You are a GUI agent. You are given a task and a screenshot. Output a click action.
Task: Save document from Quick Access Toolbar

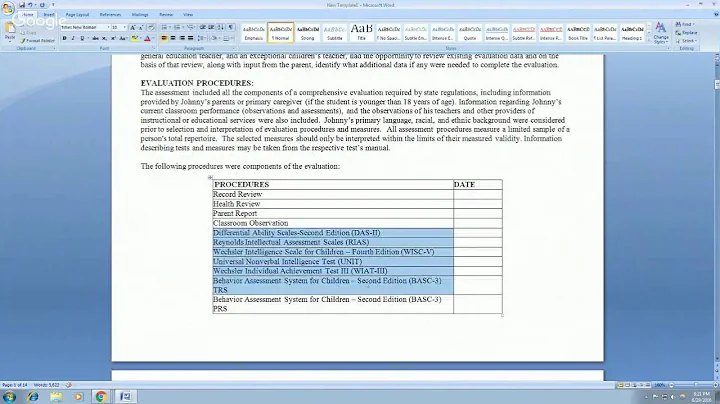(22, 5)
